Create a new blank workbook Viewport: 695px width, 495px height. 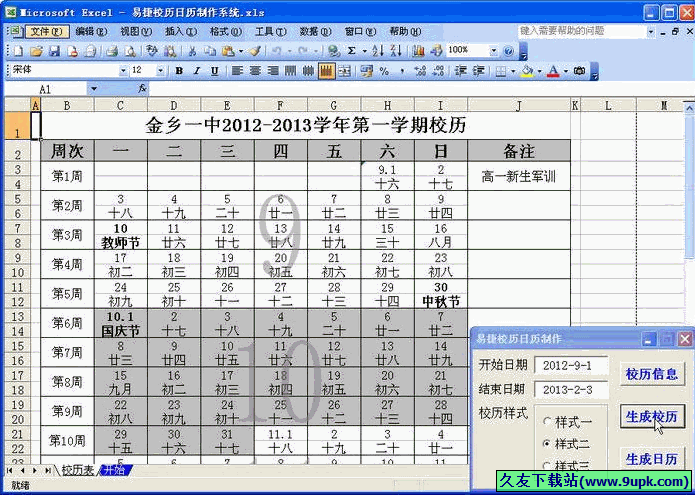tap(18, 51)
